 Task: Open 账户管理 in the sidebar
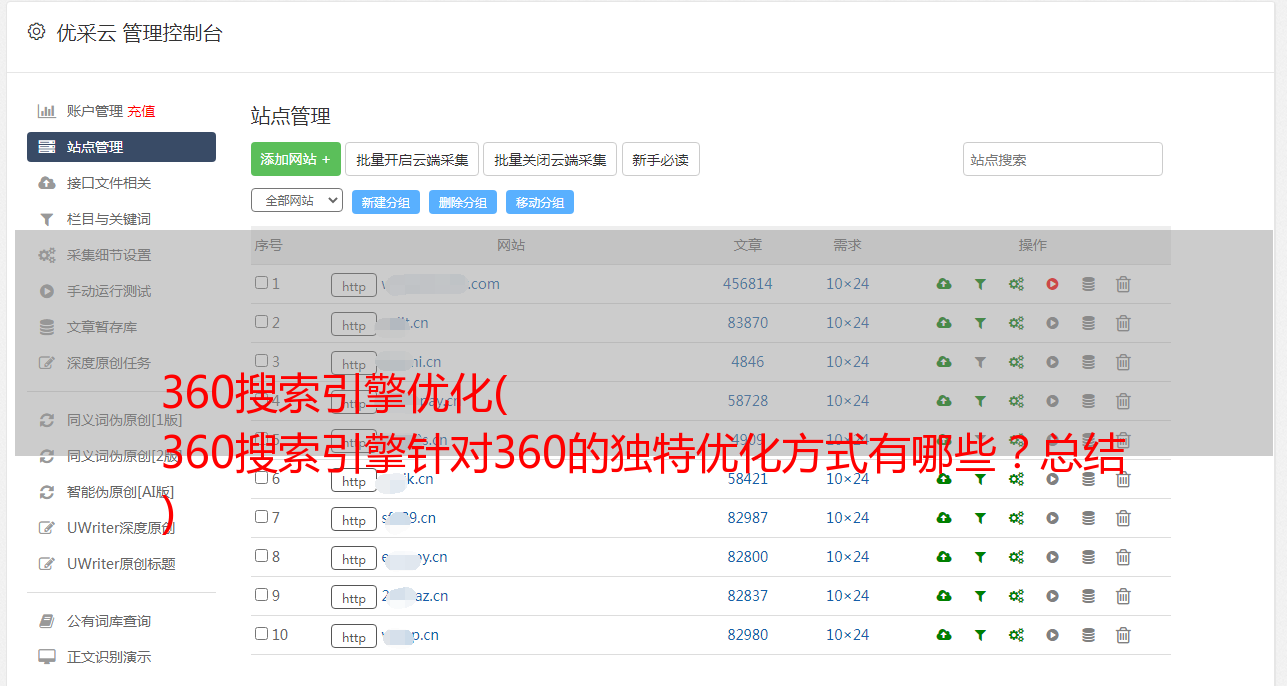click(x=94, y=111)
